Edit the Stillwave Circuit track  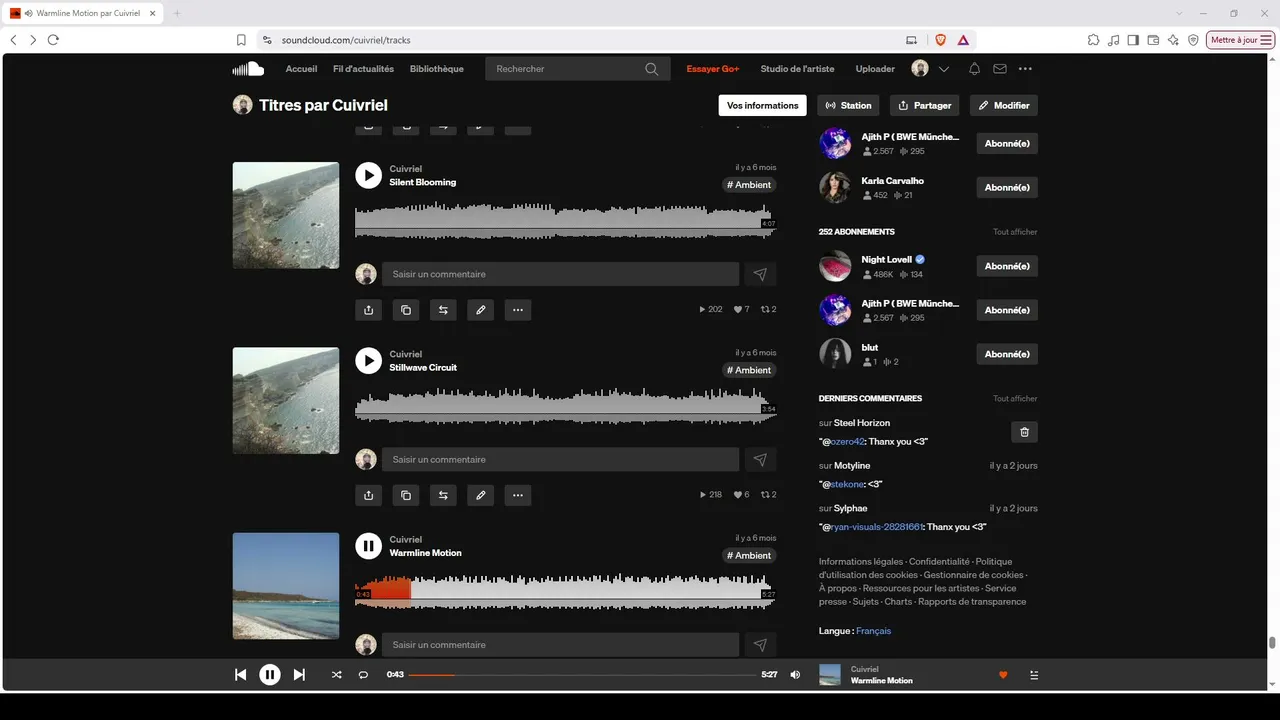click(480, 495)
